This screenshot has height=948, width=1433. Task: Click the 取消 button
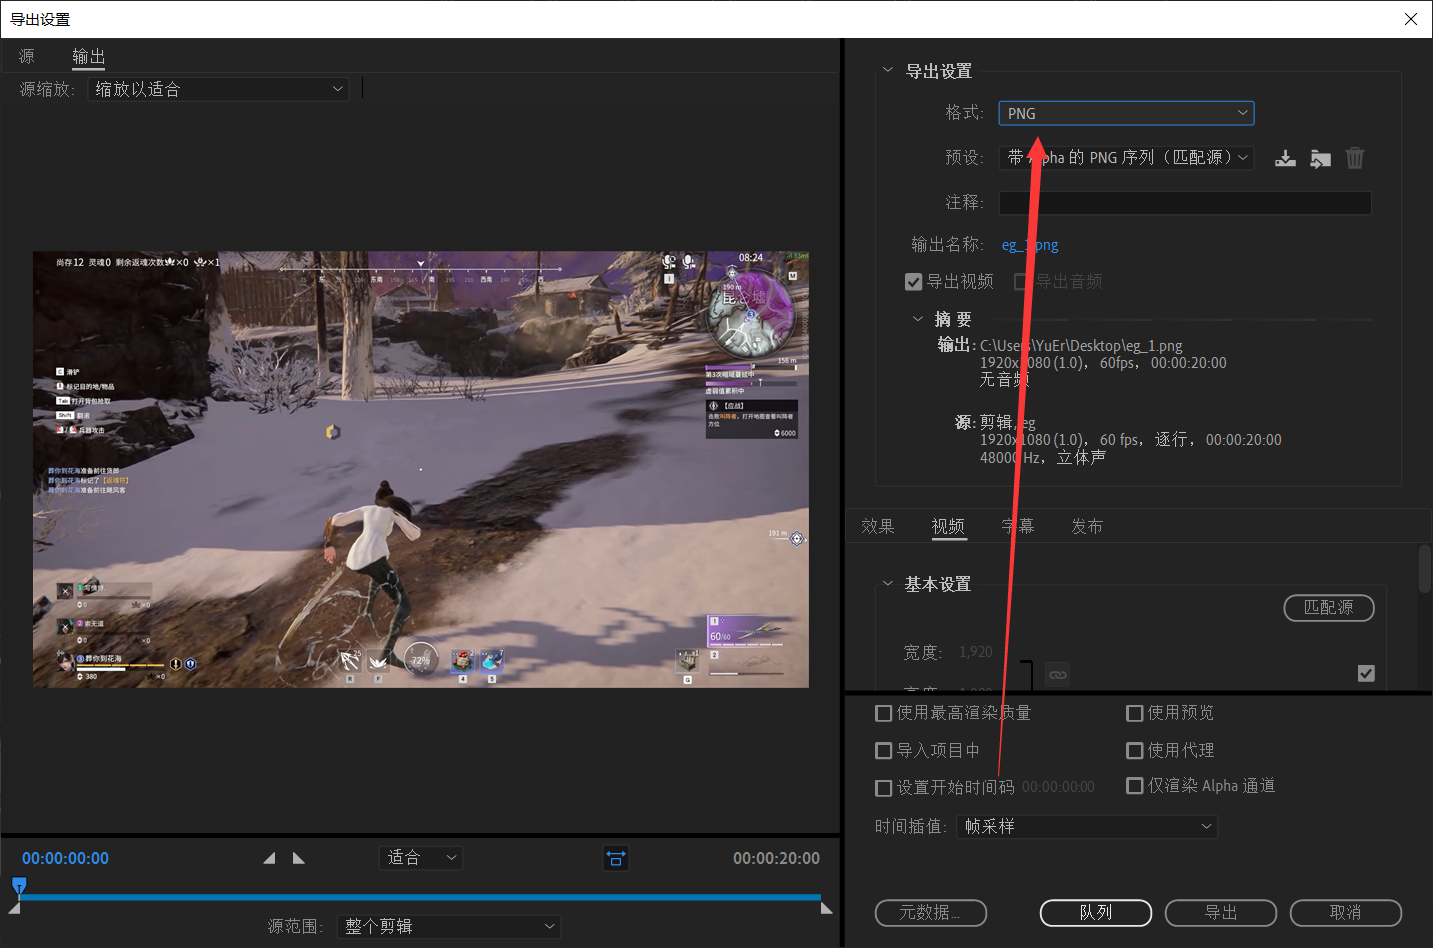(x=1346, y=913)
